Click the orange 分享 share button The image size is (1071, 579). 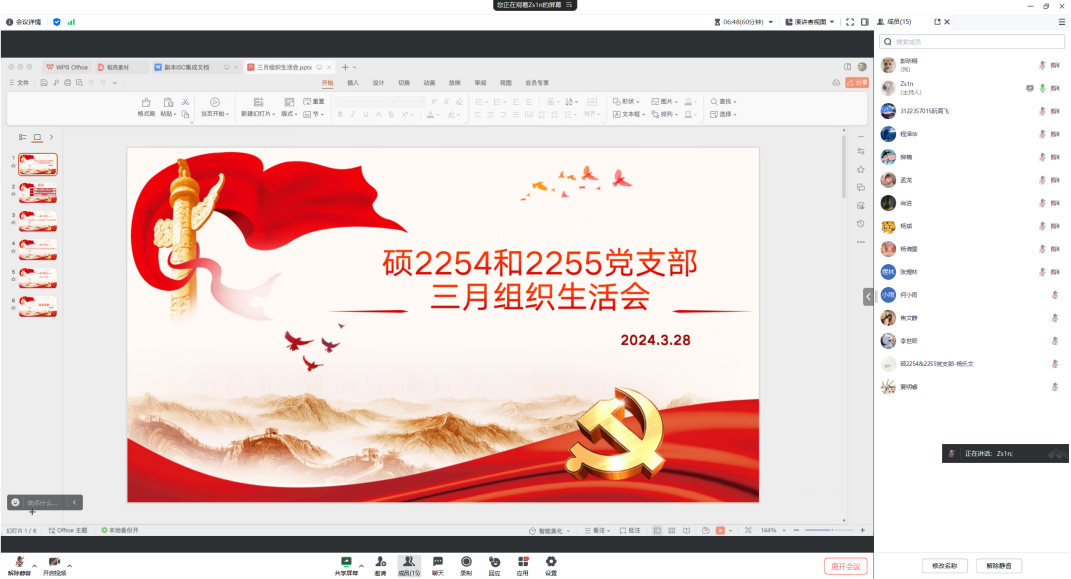click(x=857, y=83)
